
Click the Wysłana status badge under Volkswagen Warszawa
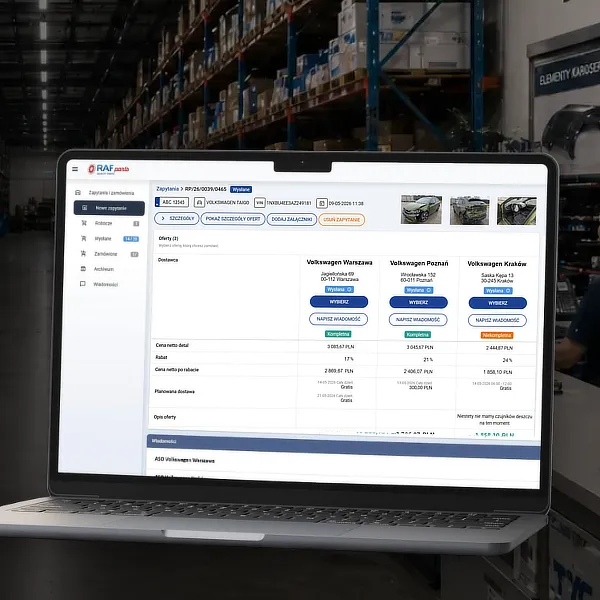tap(339, 289)
